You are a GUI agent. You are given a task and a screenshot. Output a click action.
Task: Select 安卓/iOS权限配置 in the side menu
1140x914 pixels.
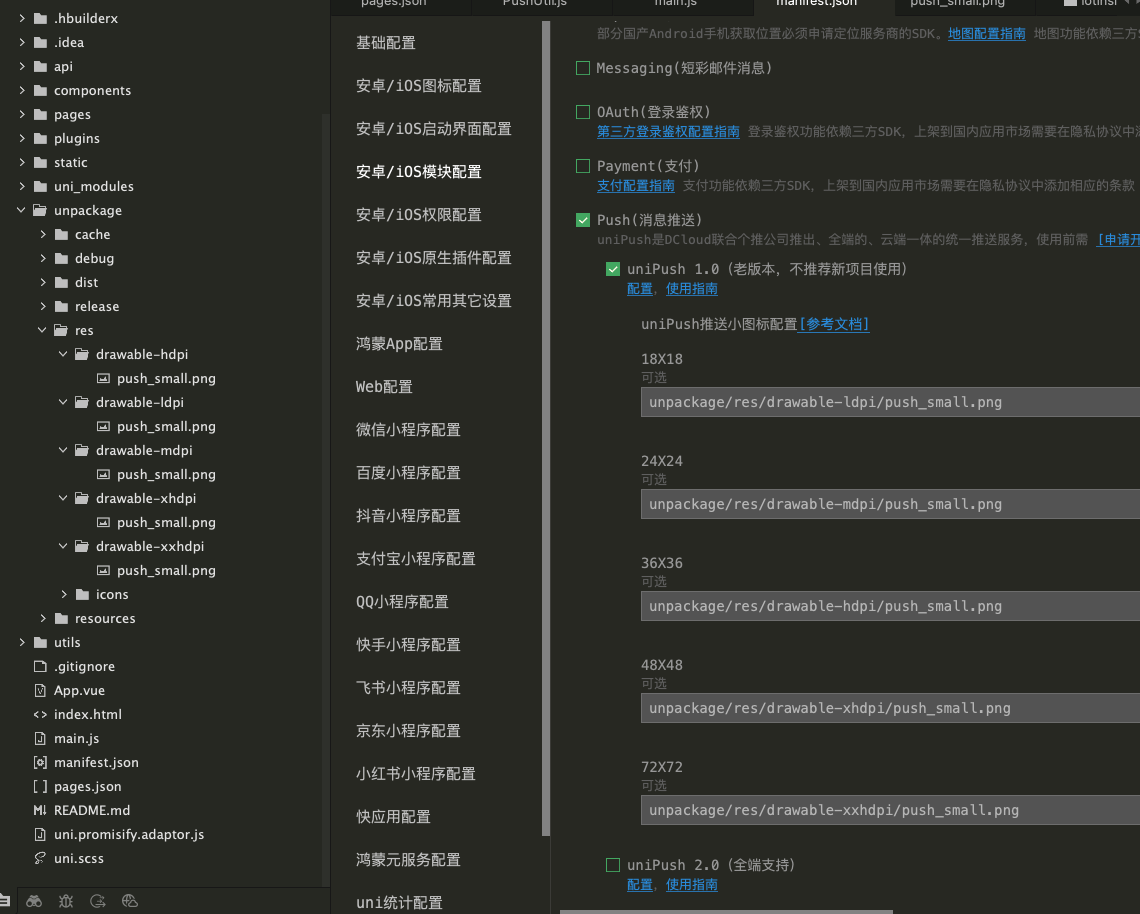418,215
